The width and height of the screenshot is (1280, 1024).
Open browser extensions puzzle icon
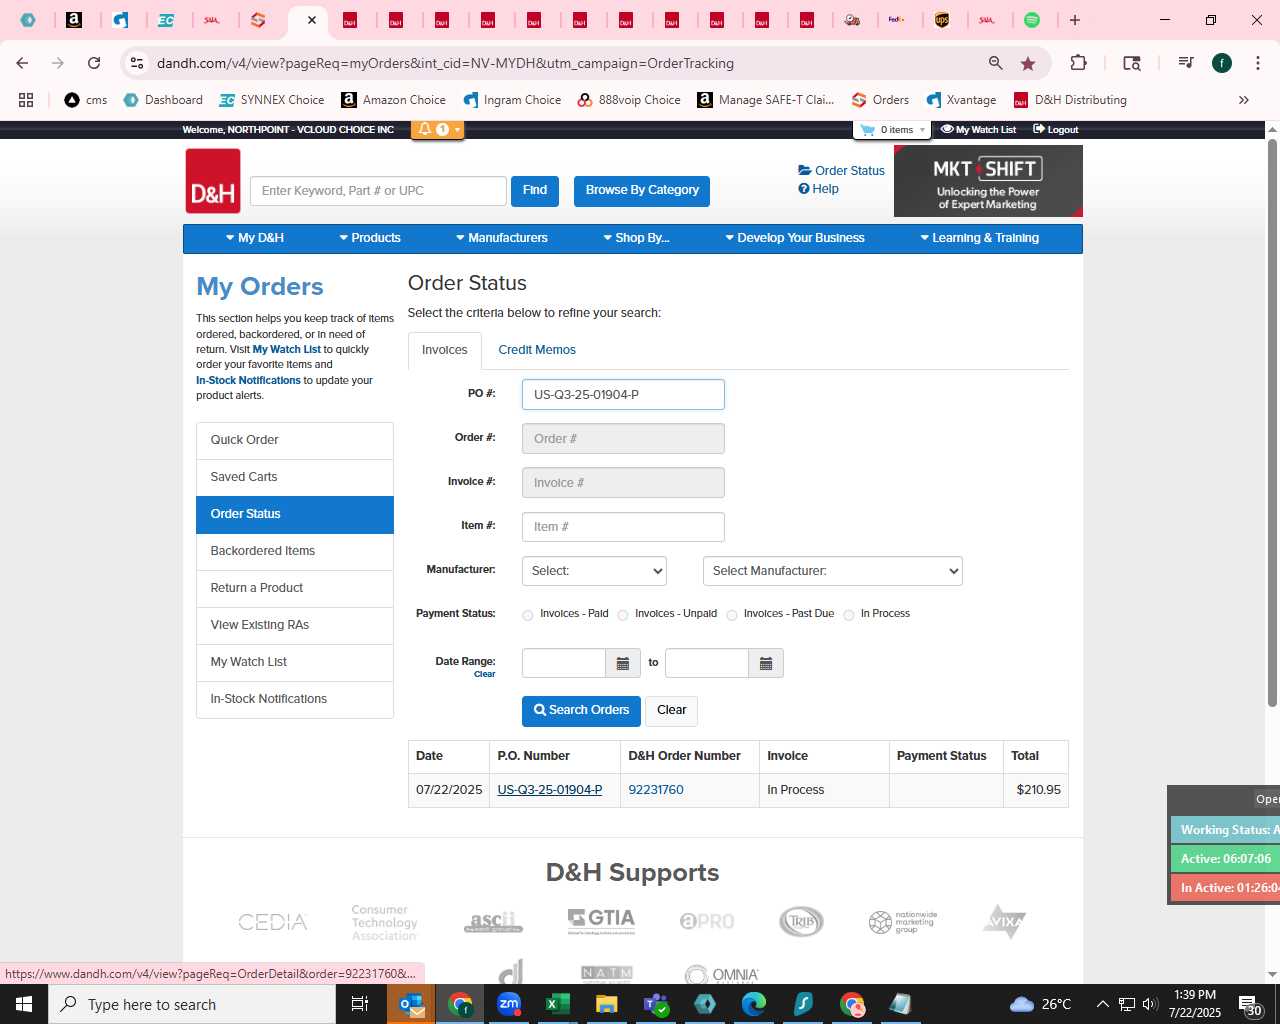pos(1078,63)
